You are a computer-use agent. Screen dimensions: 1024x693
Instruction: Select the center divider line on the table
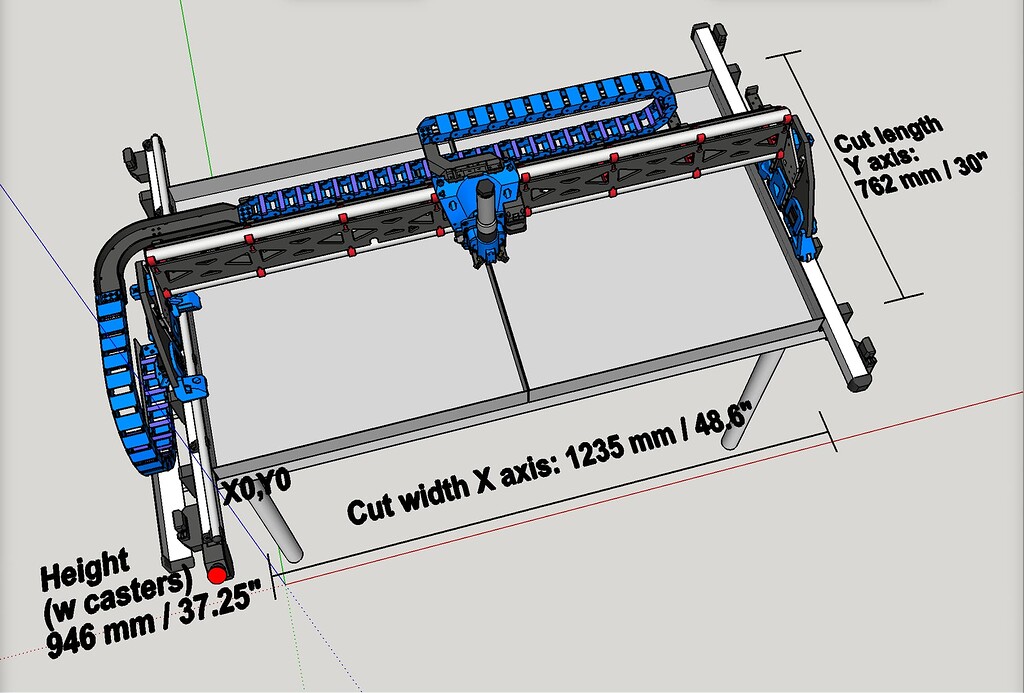509,330
